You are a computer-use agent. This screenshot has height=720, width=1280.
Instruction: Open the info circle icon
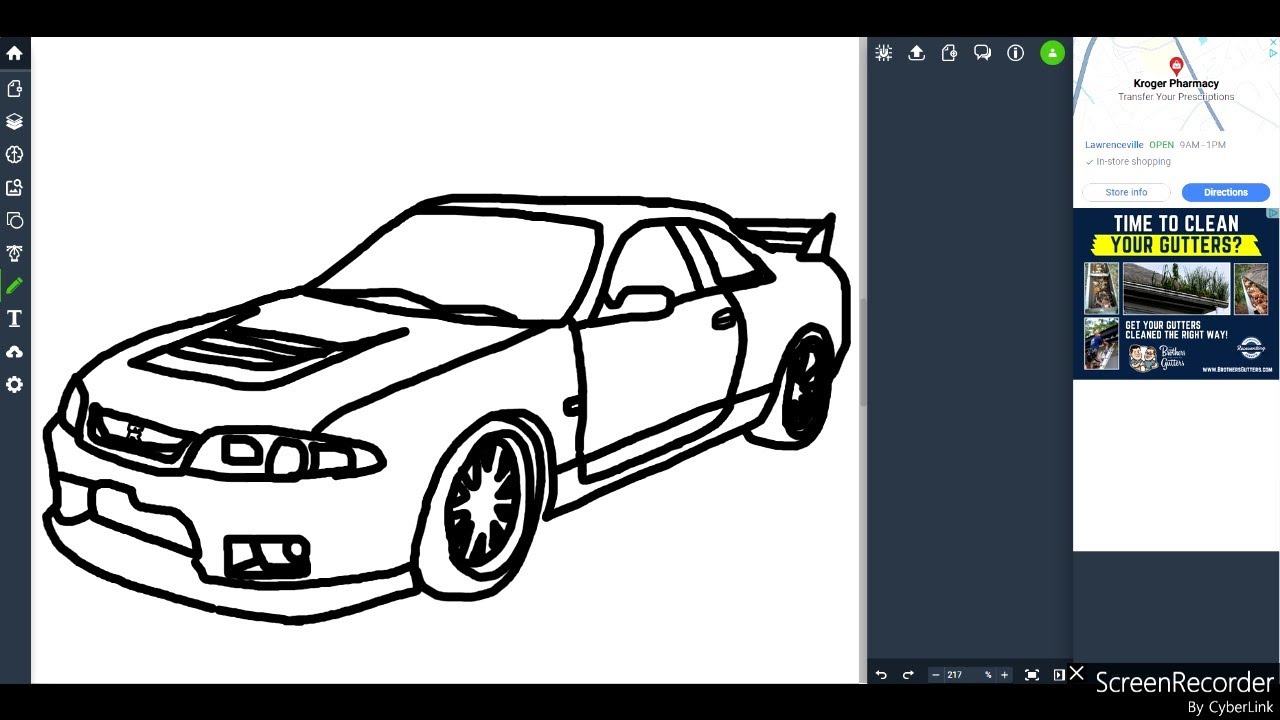(1015, 53)
